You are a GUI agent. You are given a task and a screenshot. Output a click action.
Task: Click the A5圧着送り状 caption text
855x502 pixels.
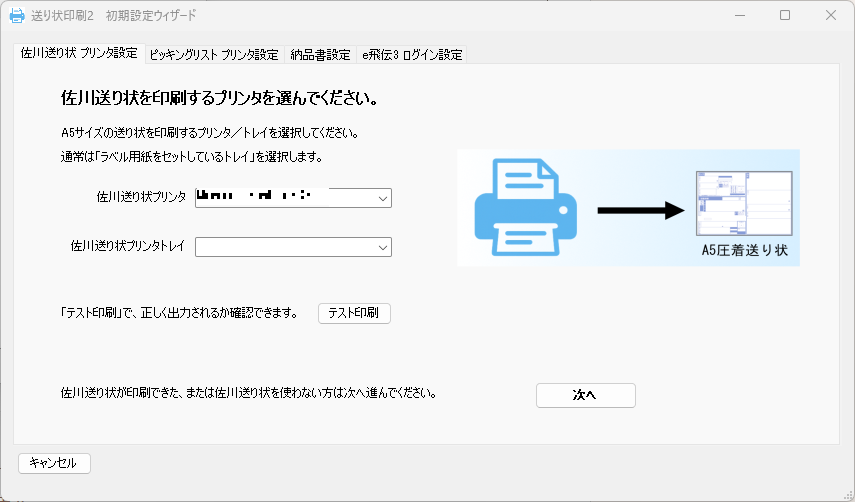pyautogui.click(x=744, y=251)
